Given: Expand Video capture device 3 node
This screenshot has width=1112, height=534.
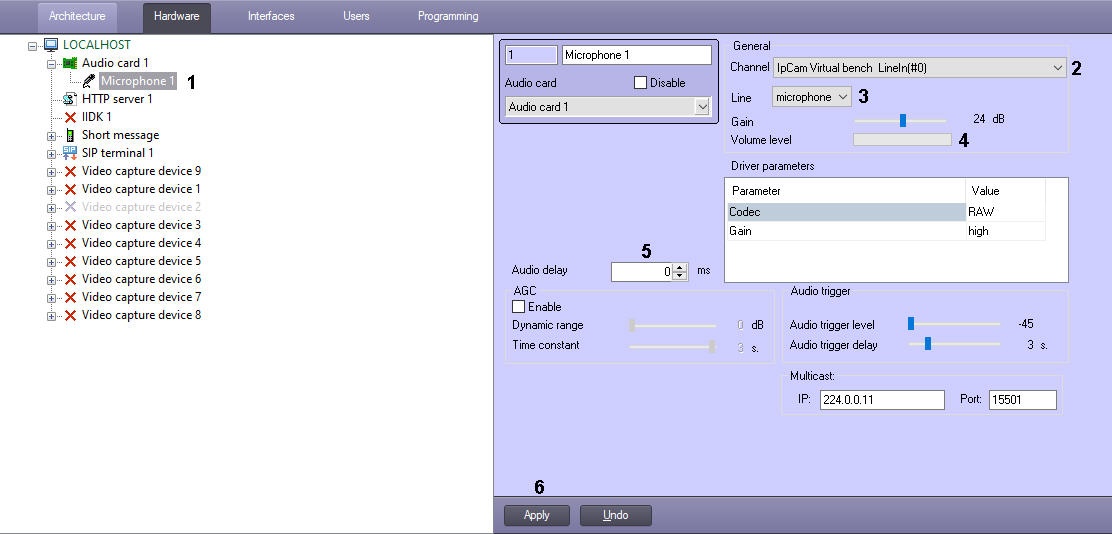Looking at the screenshot, I should point(51,226).
